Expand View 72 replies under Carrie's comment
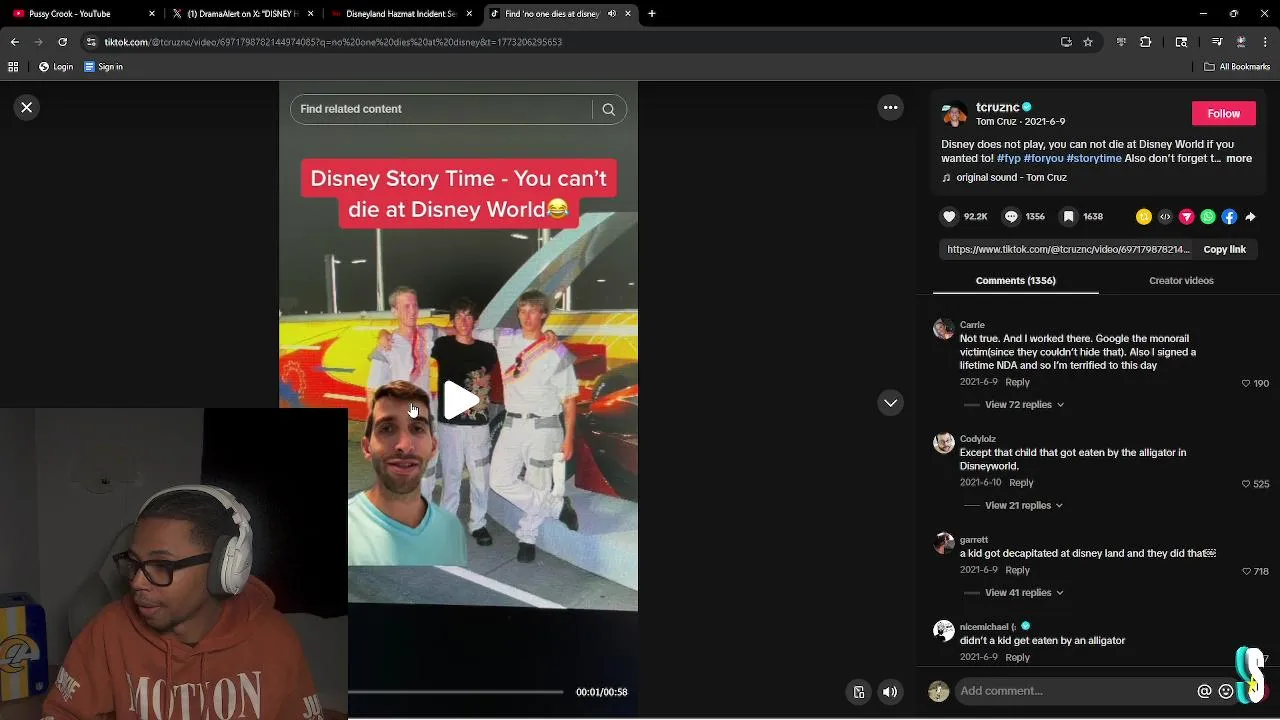Image resolution: width=1280 pixels, height=720 pixels. click(1024, 404)
